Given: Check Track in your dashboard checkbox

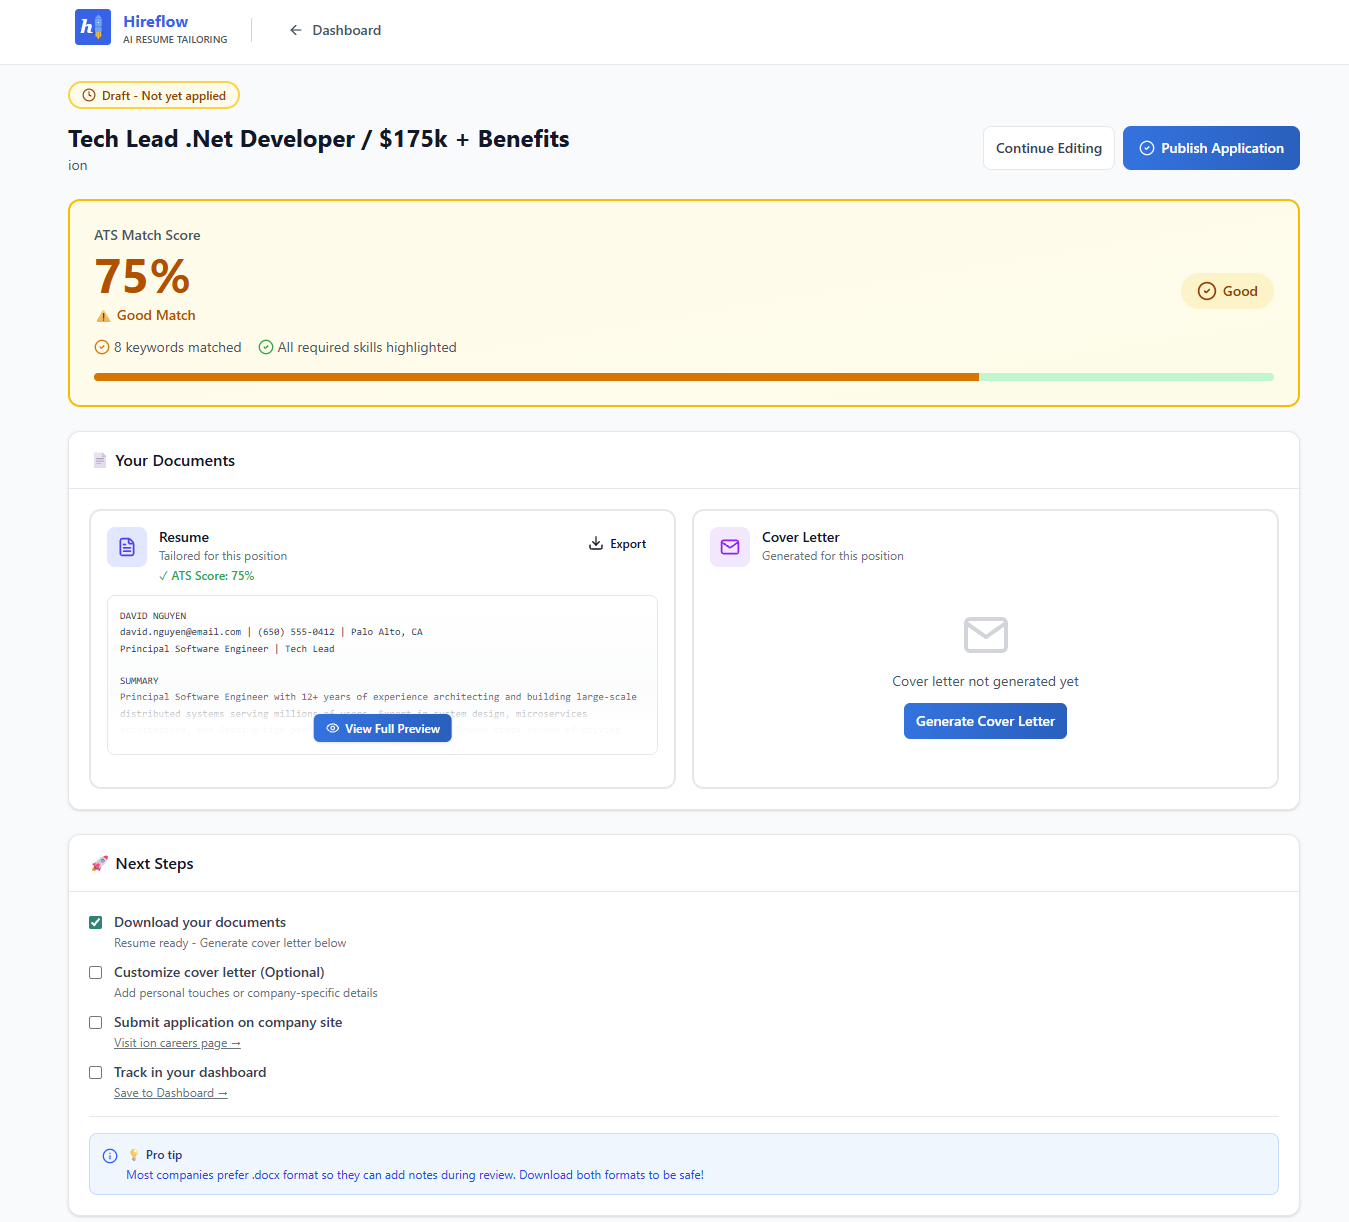Looking at the screenshot, I should (96, 1072).
